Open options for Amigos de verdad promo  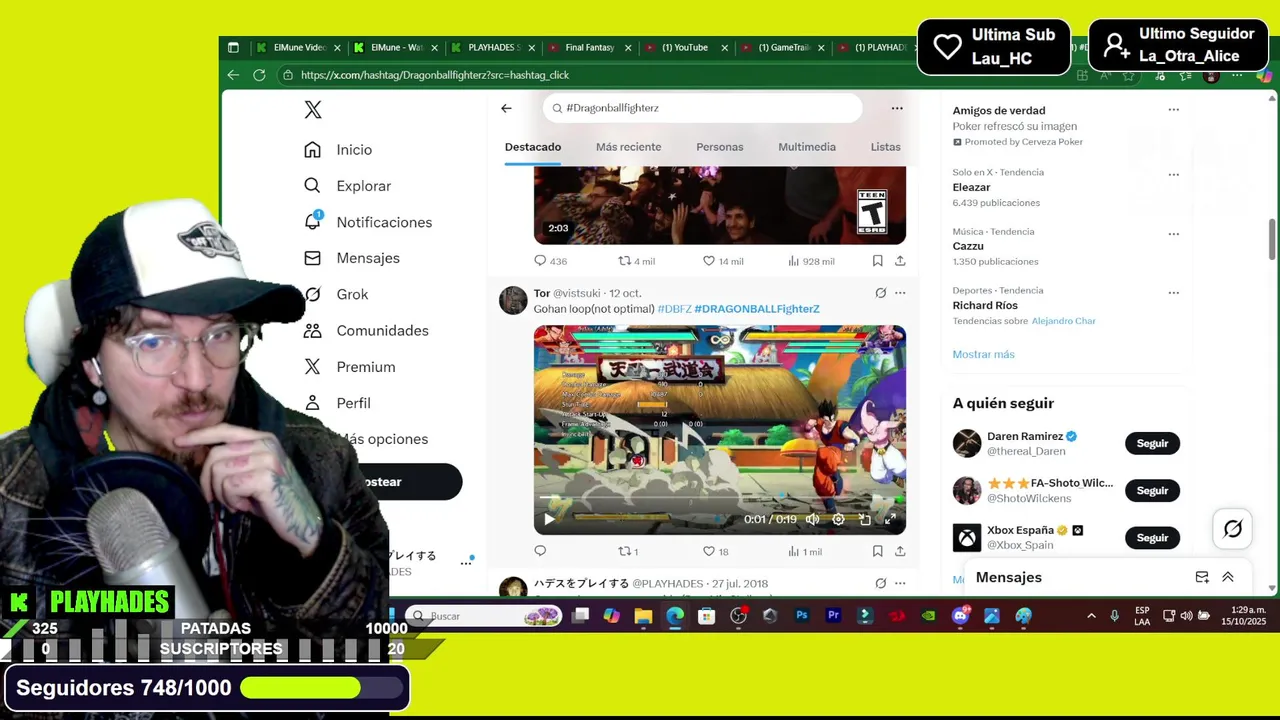tap(1174, 110)
